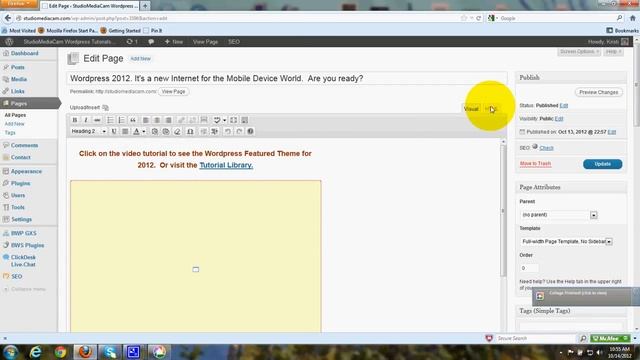
Task: Insert the More tag
Action: (204, 120)
